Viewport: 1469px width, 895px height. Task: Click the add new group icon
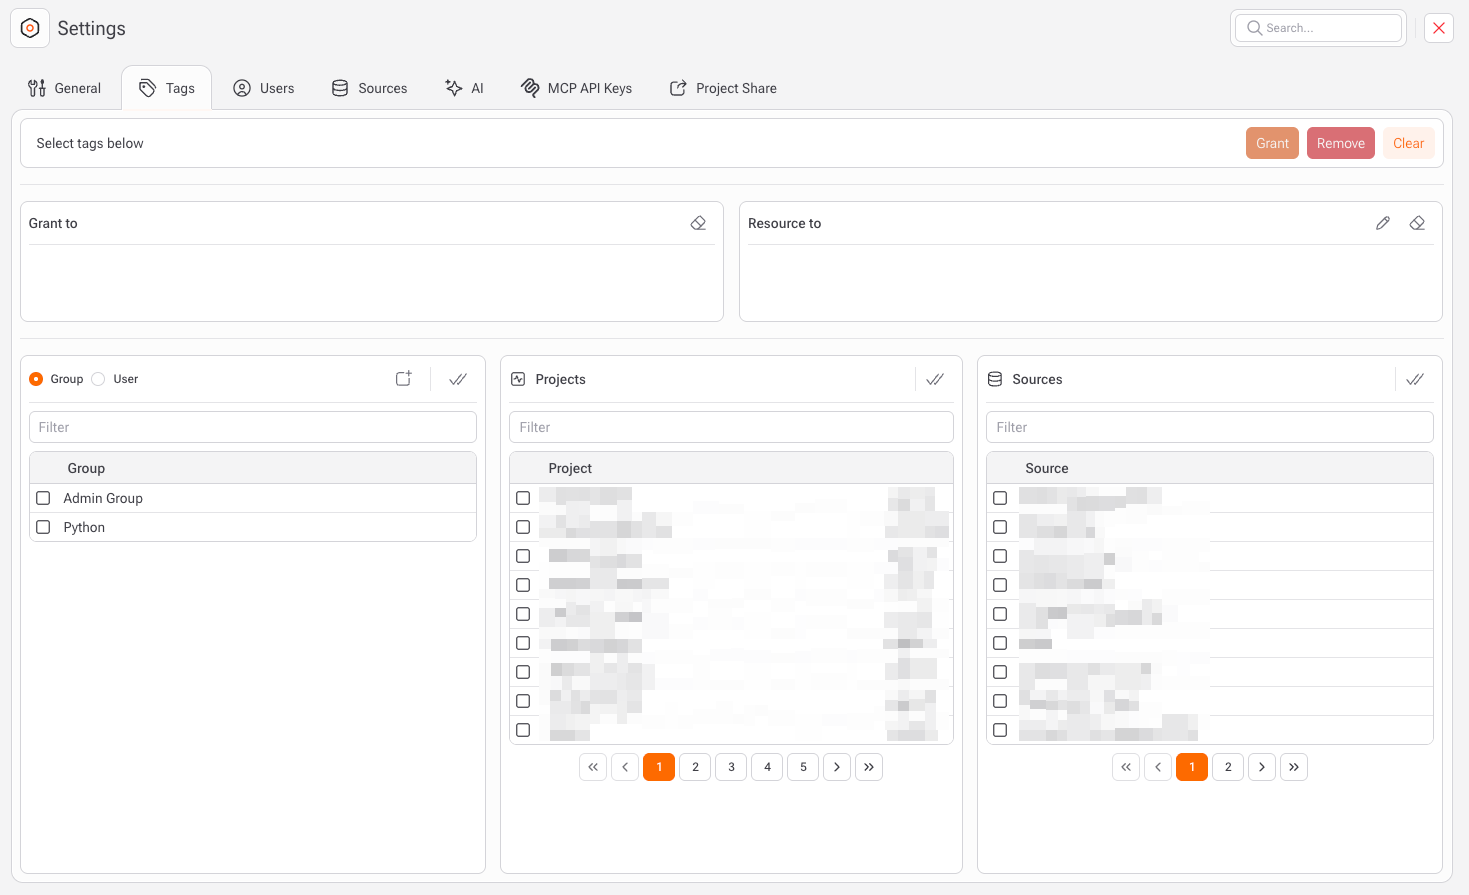click(x=404, y=379)
